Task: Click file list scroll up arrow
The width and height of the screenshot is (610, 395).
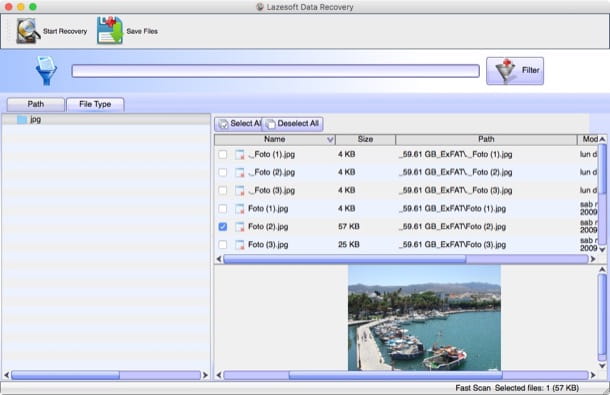Action: pyautogui.click(x=602, y=139)
